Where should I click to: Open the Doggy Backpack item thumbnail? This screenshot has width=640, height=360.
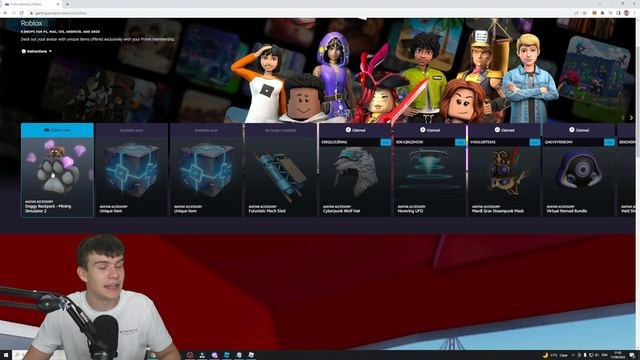[57, 169]
